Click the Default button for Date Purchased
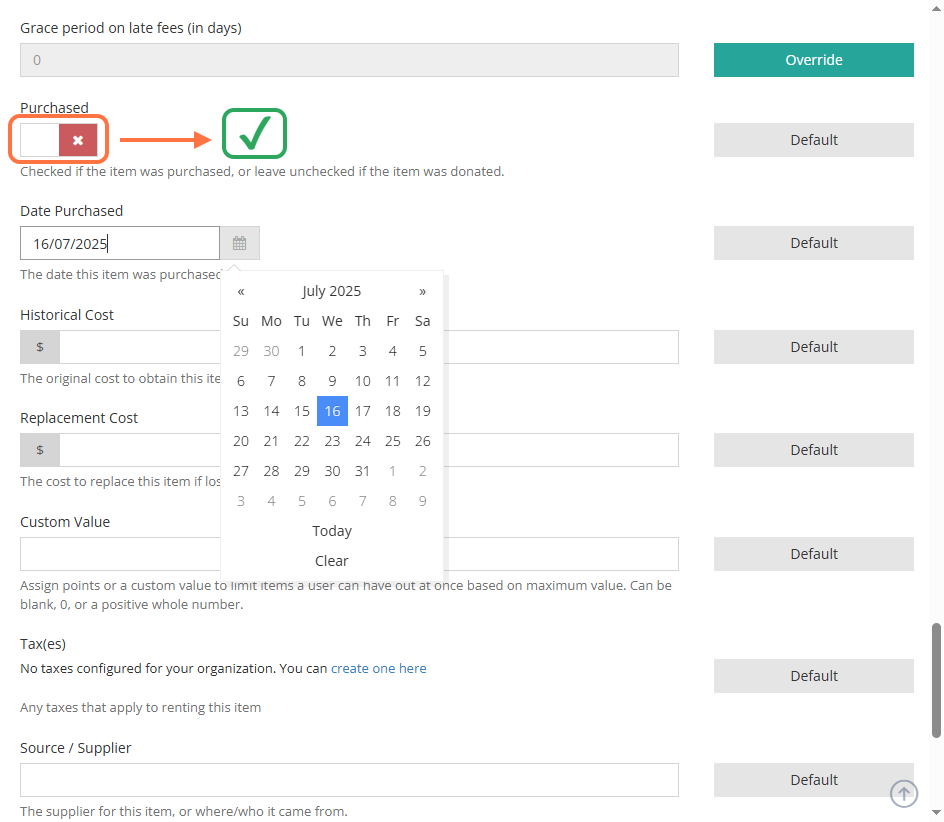Viewport: 944px width, 822px height. pos(813,243)
